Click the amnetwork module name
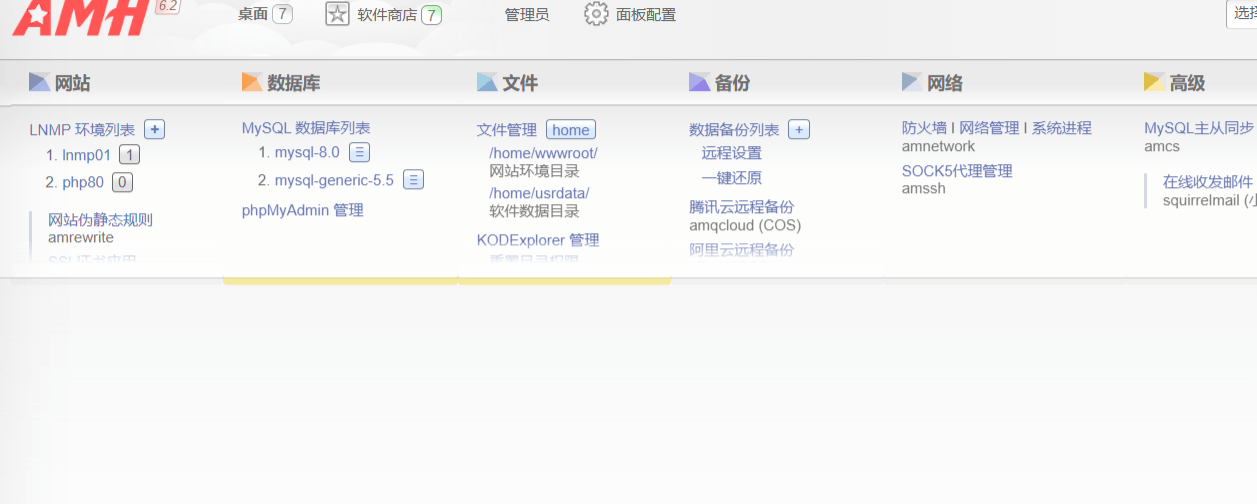1257x504 pixels. 938,146
